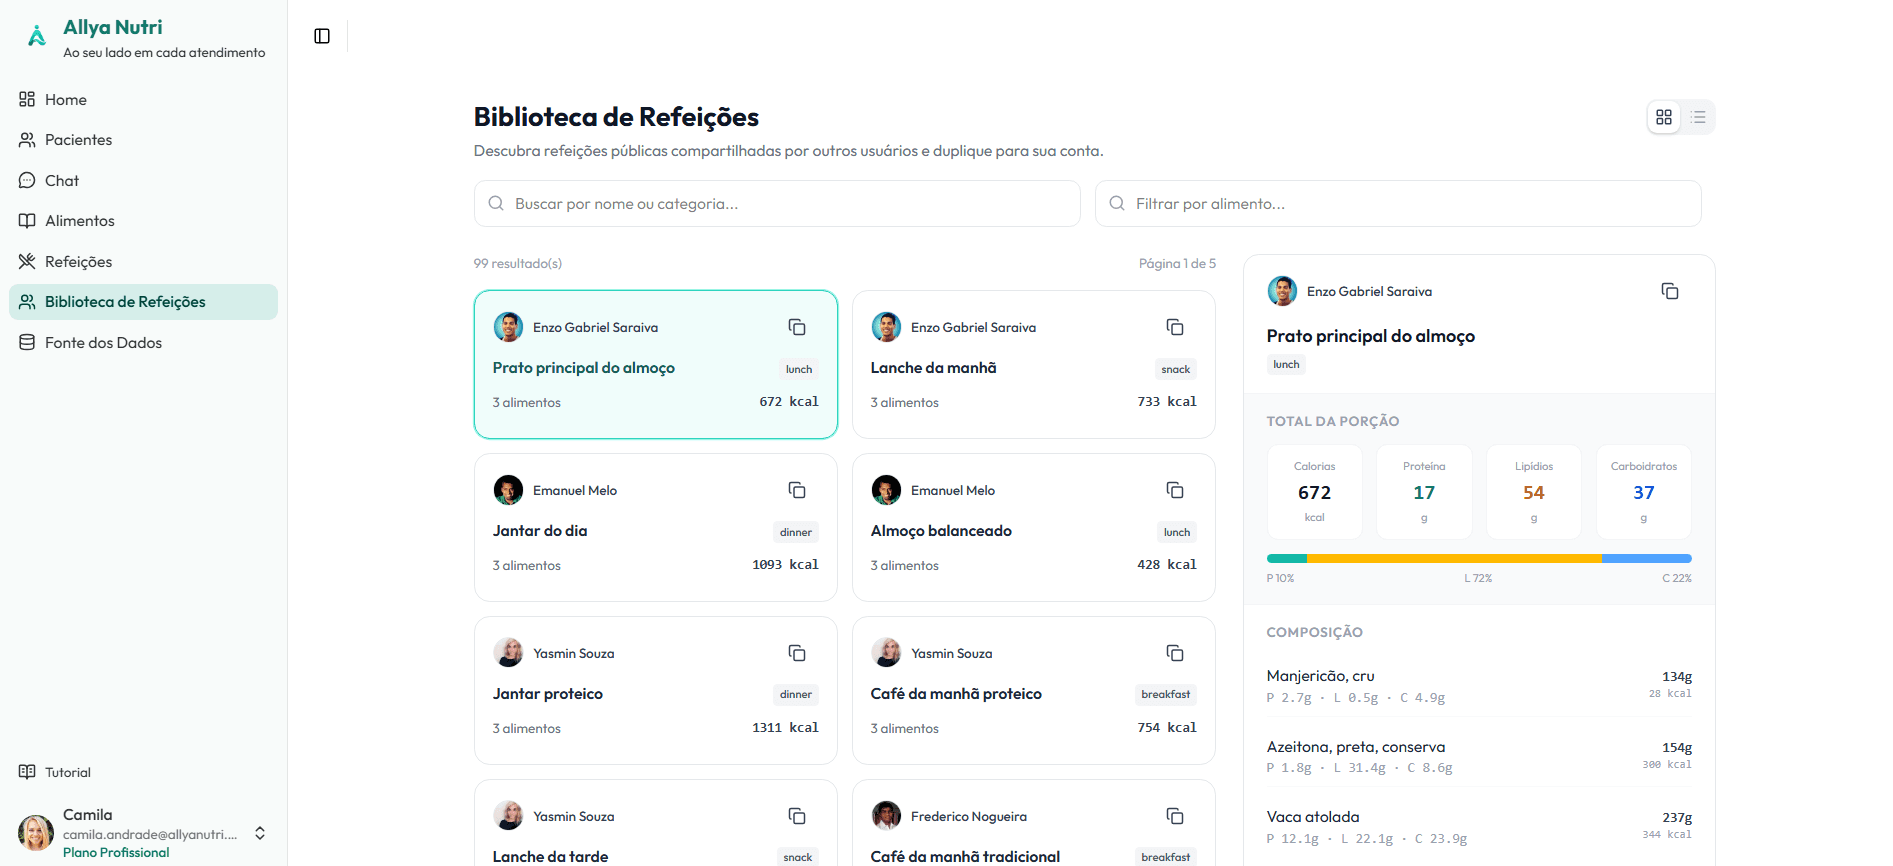Screen dimensions: 1893x866
Task: Click Camila's profile avatar
Action: coord(36,833)
